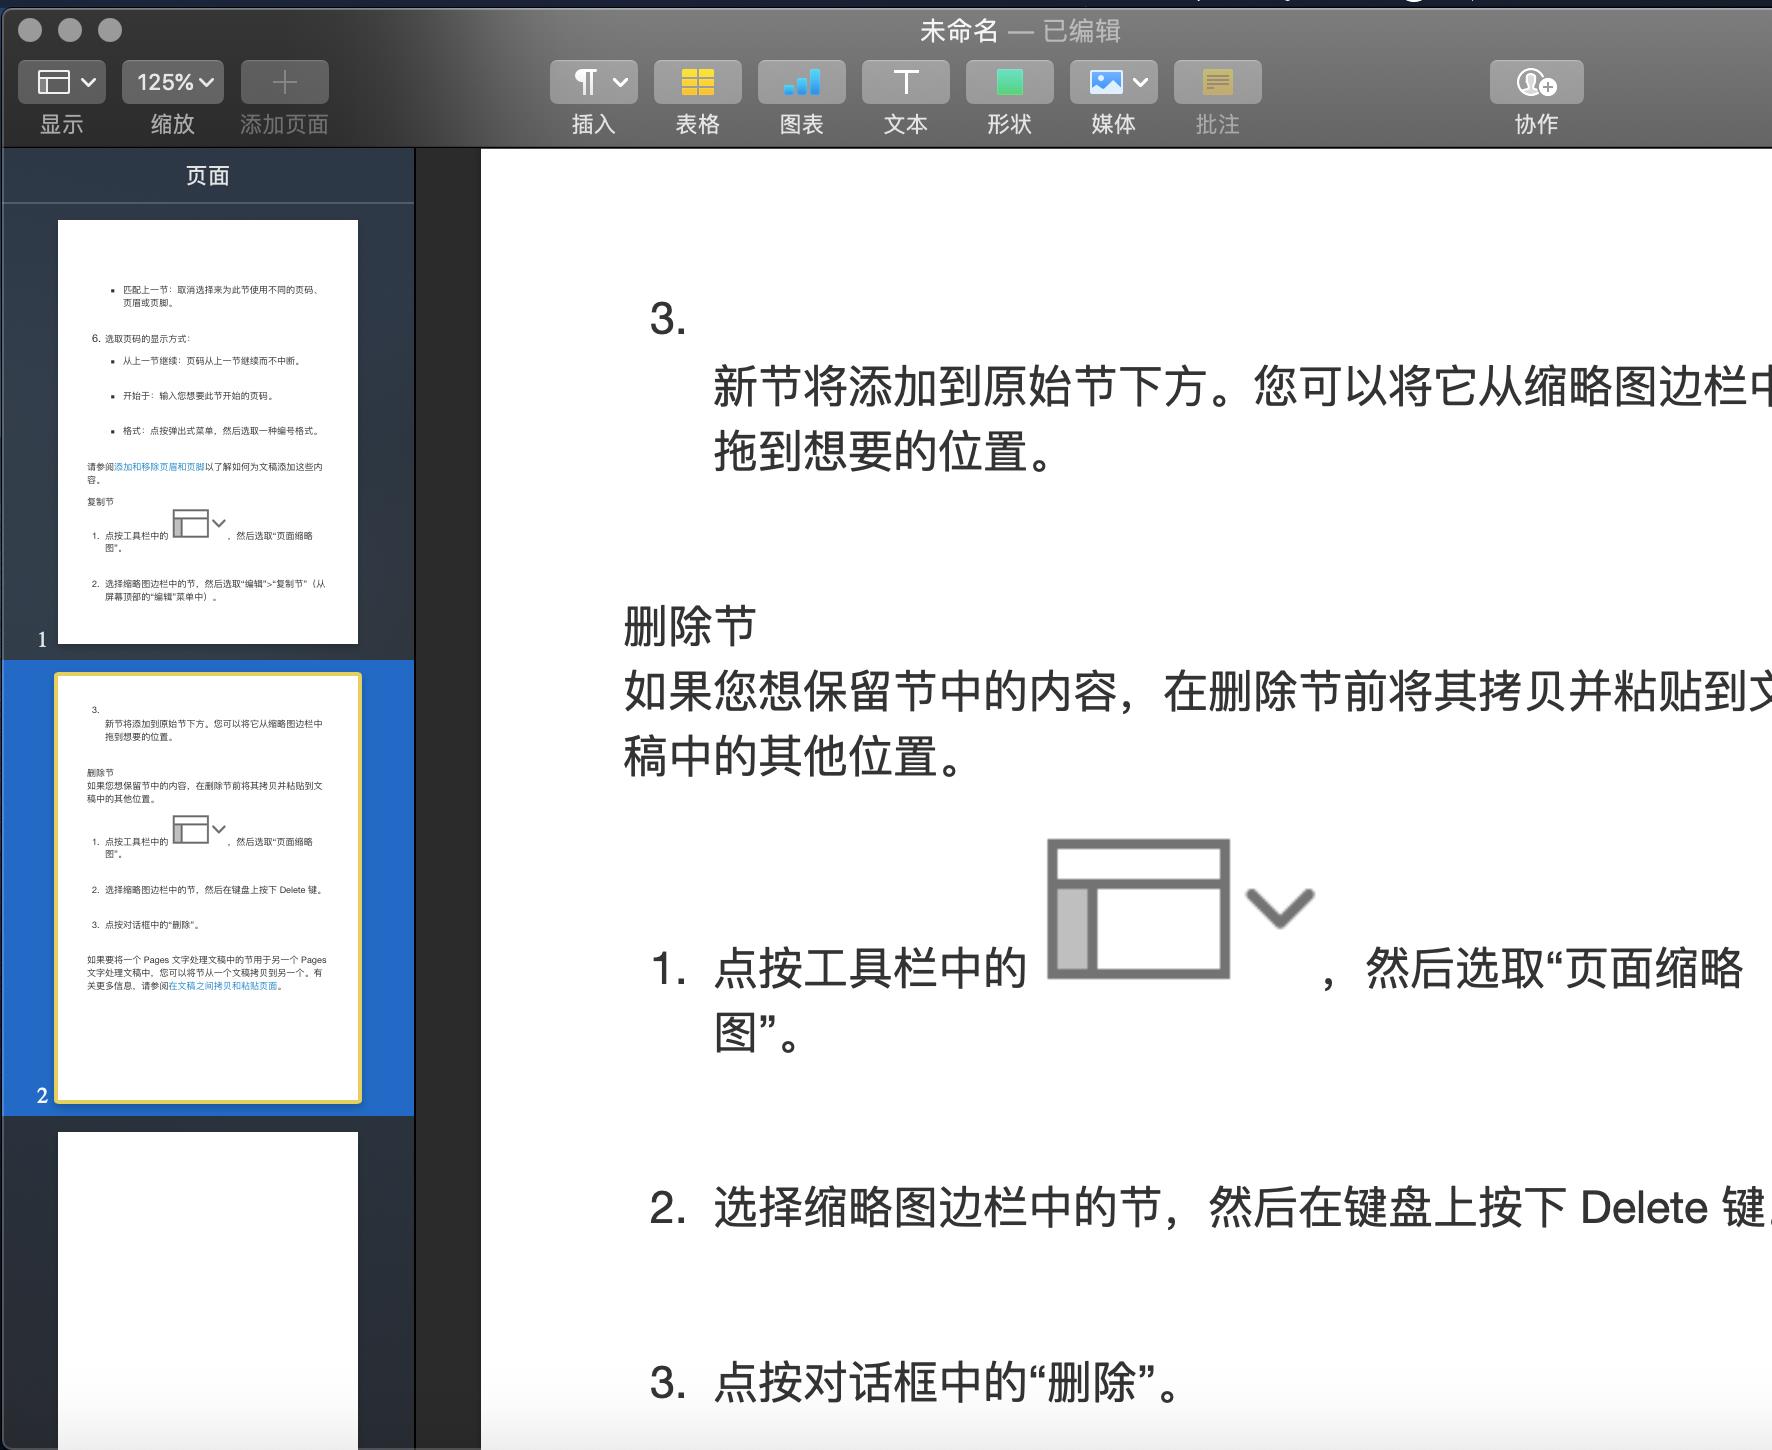Expand the View (显示) dropdown menu
This screenshot has height=1450, width=1772.
(61, 82)
